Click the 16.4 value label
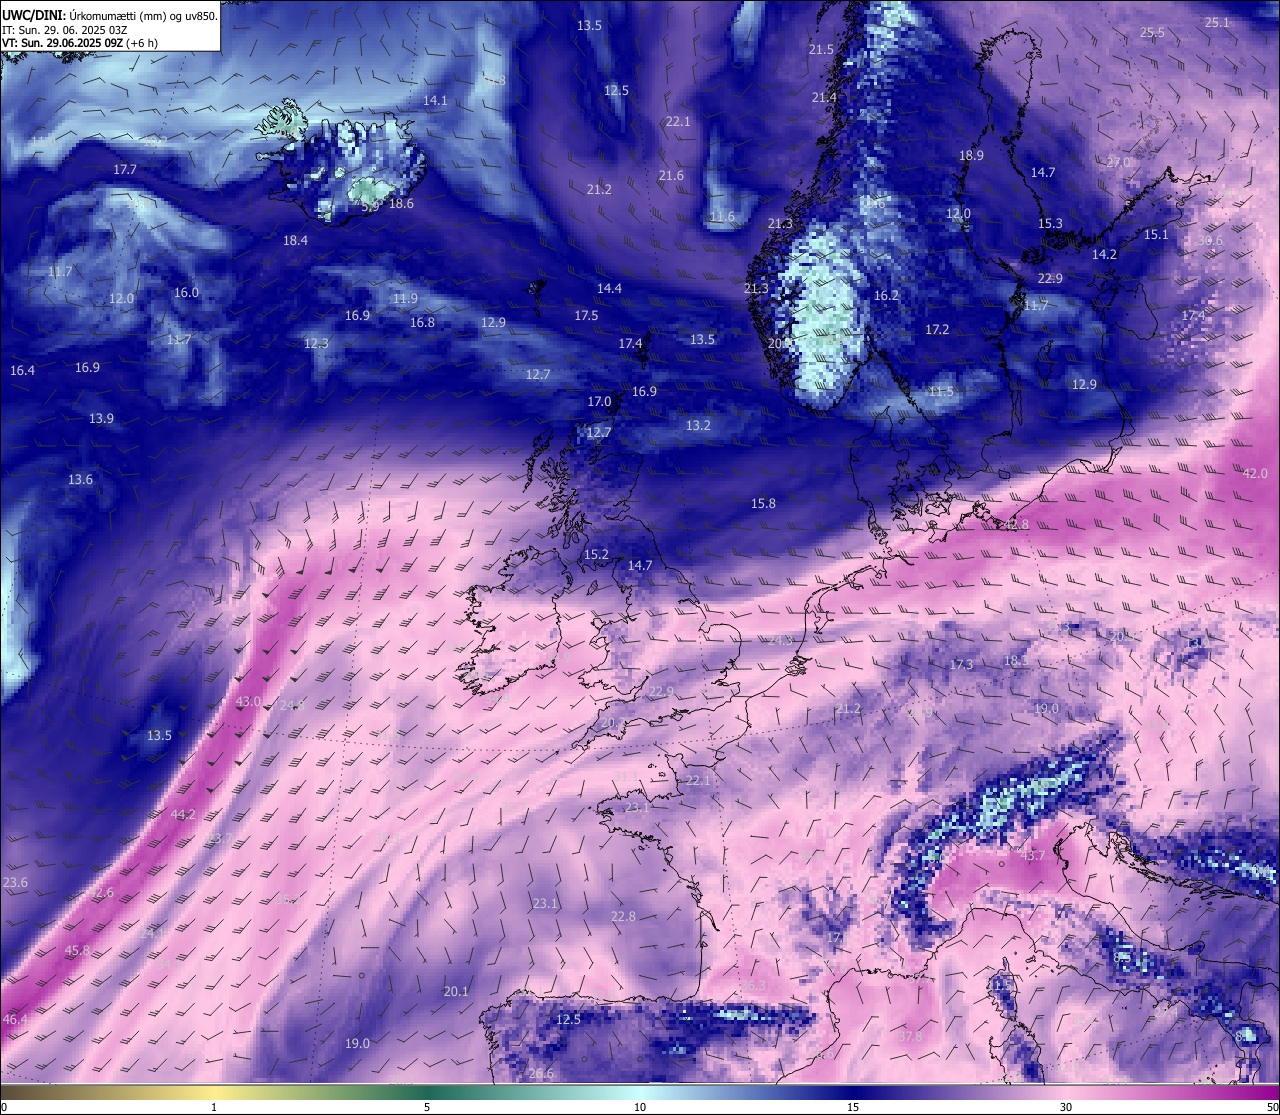1280x1115 pixels. [22, 370]
